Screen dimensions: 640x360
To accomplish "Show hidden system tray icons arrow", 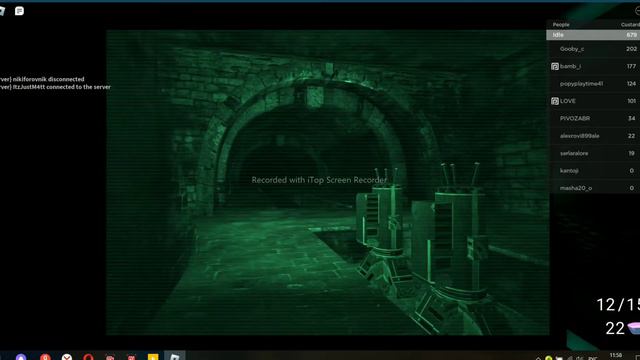I will tap(538, 358).
